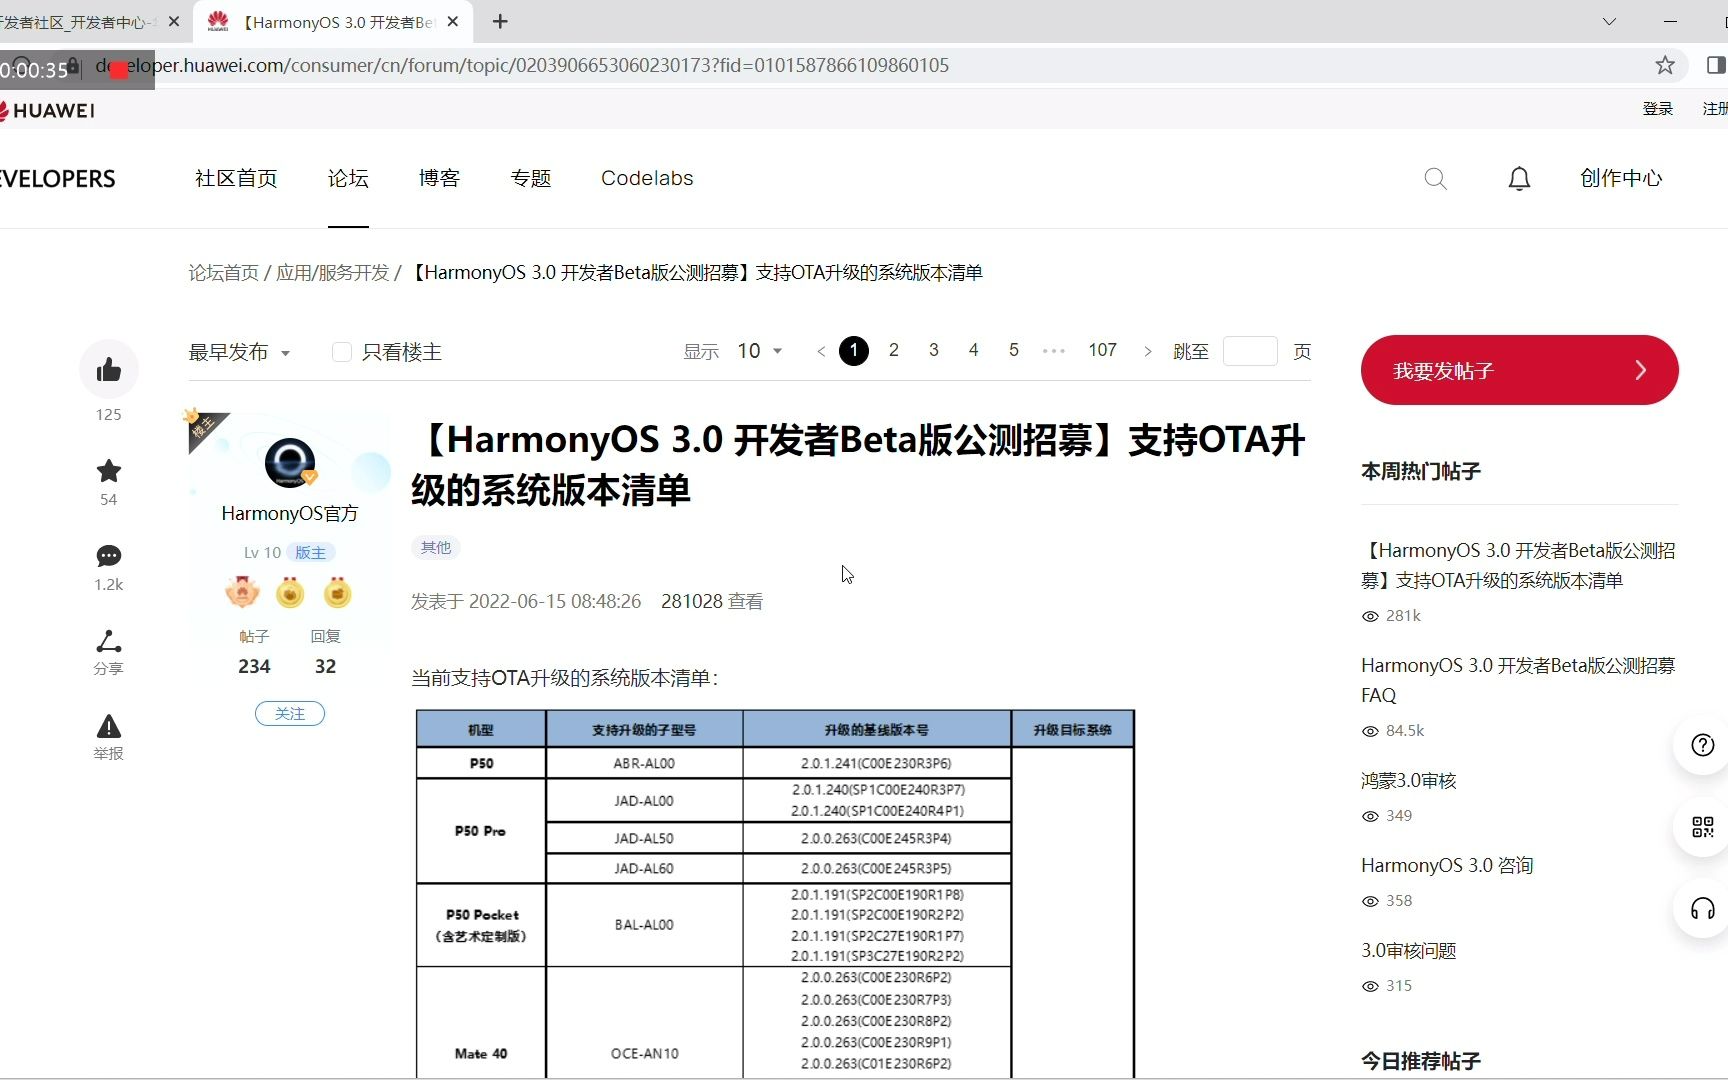1728x1080 pixels.
Task: Click 281028 查看 view count
Action: (x=712, y=601)
